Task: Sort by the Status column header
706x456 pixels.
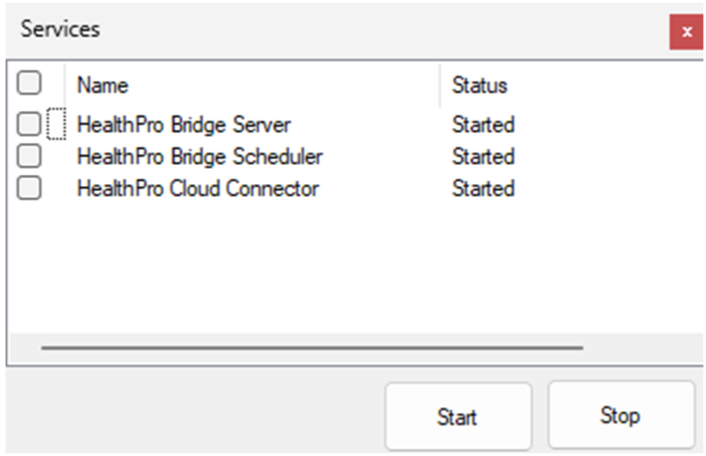Action: tap(480, 85)
